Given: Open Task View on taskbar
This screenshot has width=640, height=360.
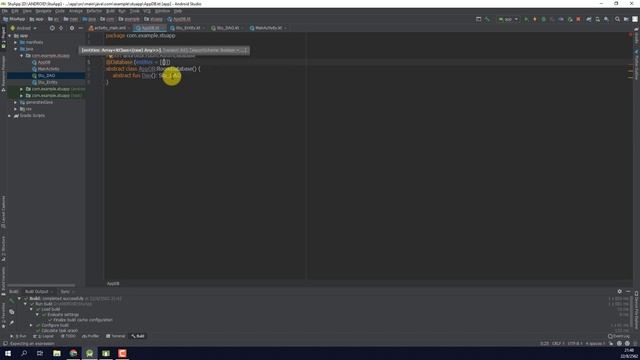Looking at the screenshot, I should tap(40, 353).
